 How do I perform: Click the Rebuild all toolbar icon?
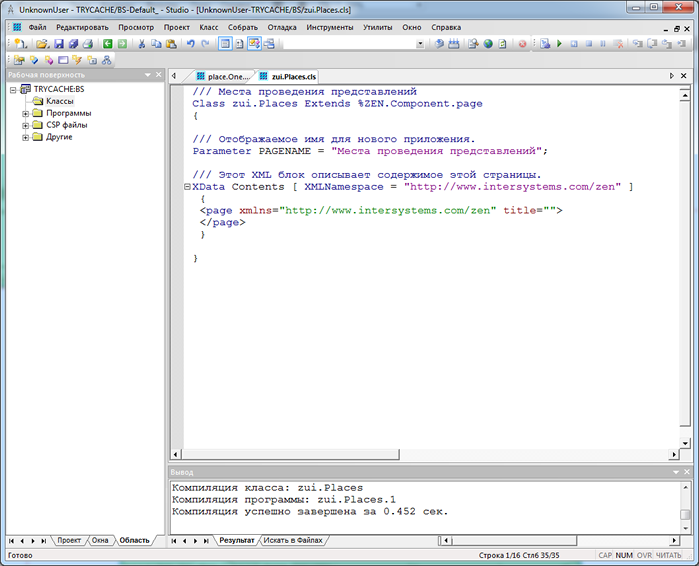coord(454,44)
